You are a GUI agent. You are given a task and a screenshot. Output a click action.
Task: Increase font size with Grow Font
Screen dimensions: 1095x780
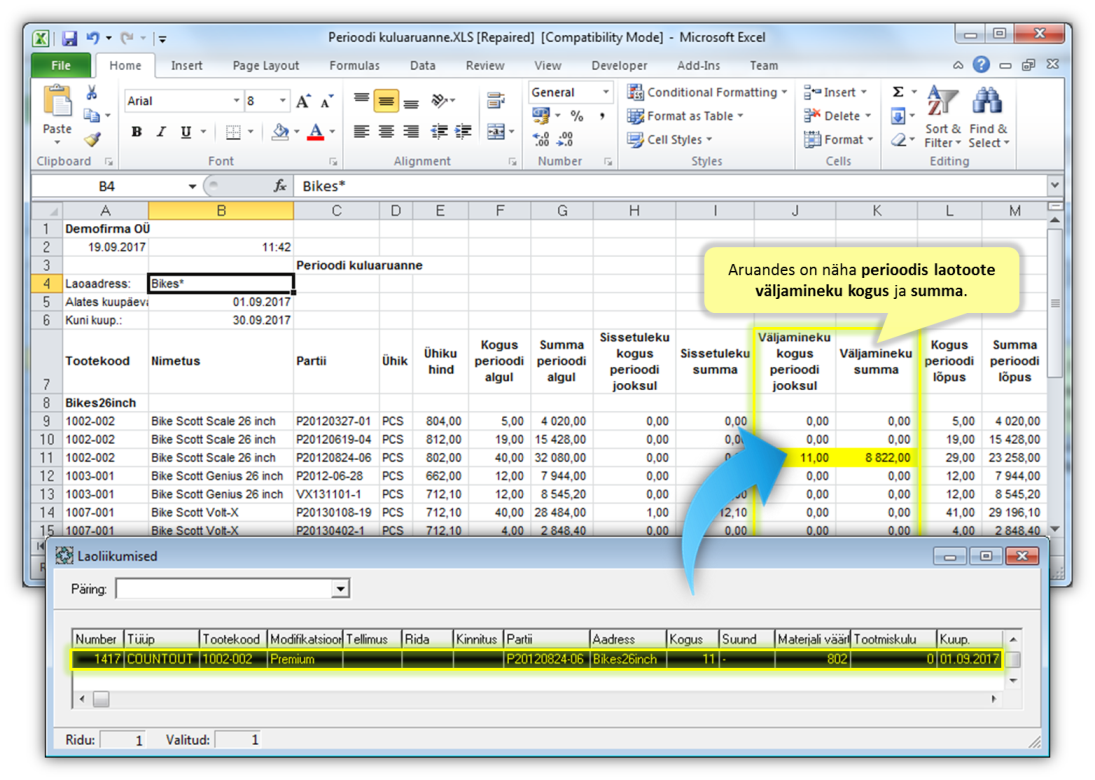coord(303,102)
